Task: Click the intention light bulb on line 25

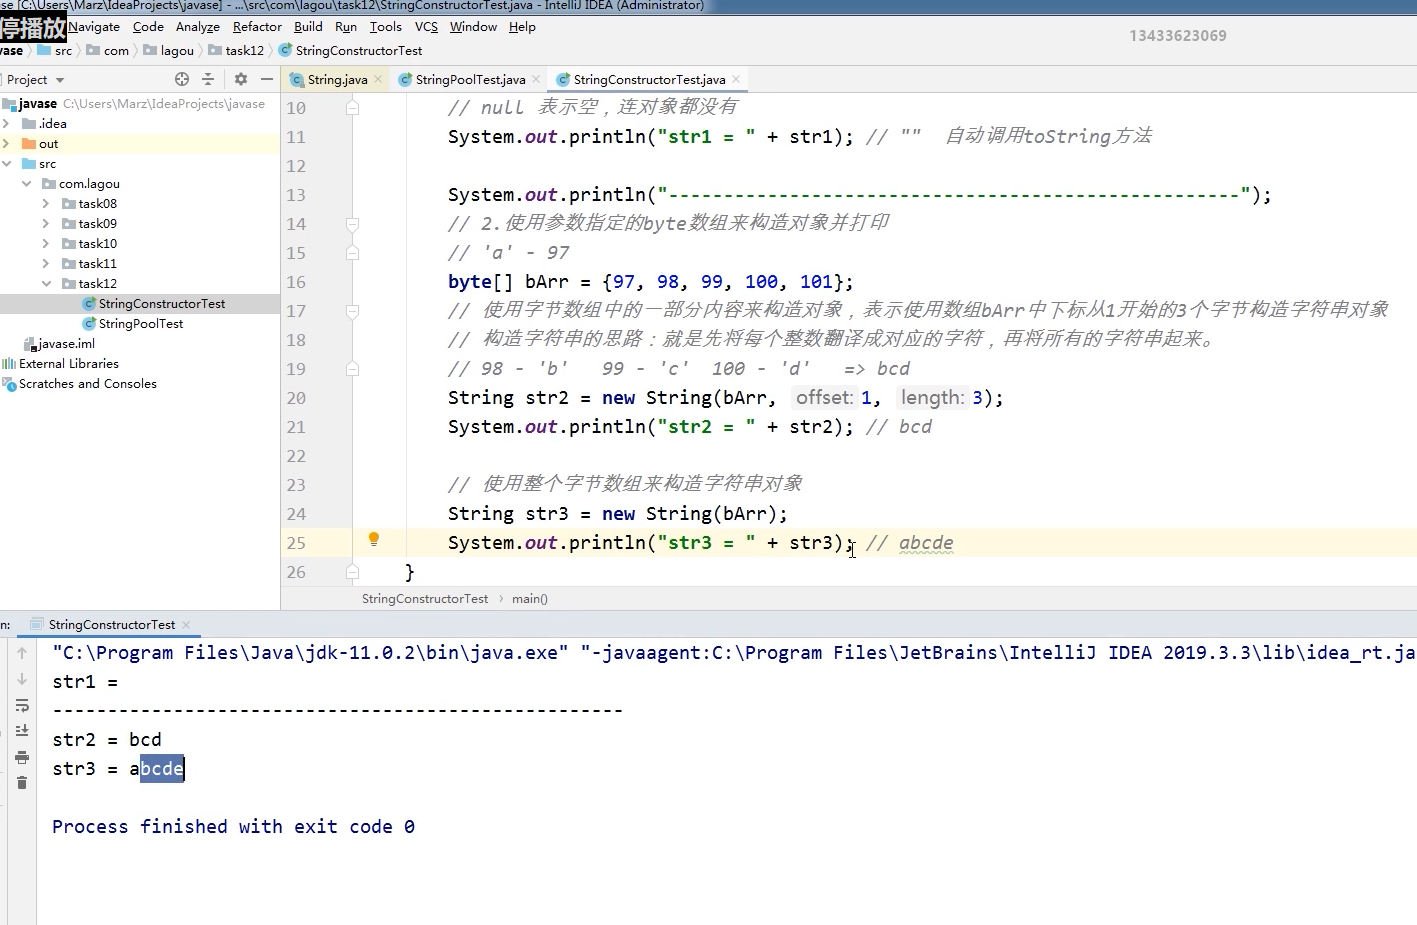Action: point(374,540)
